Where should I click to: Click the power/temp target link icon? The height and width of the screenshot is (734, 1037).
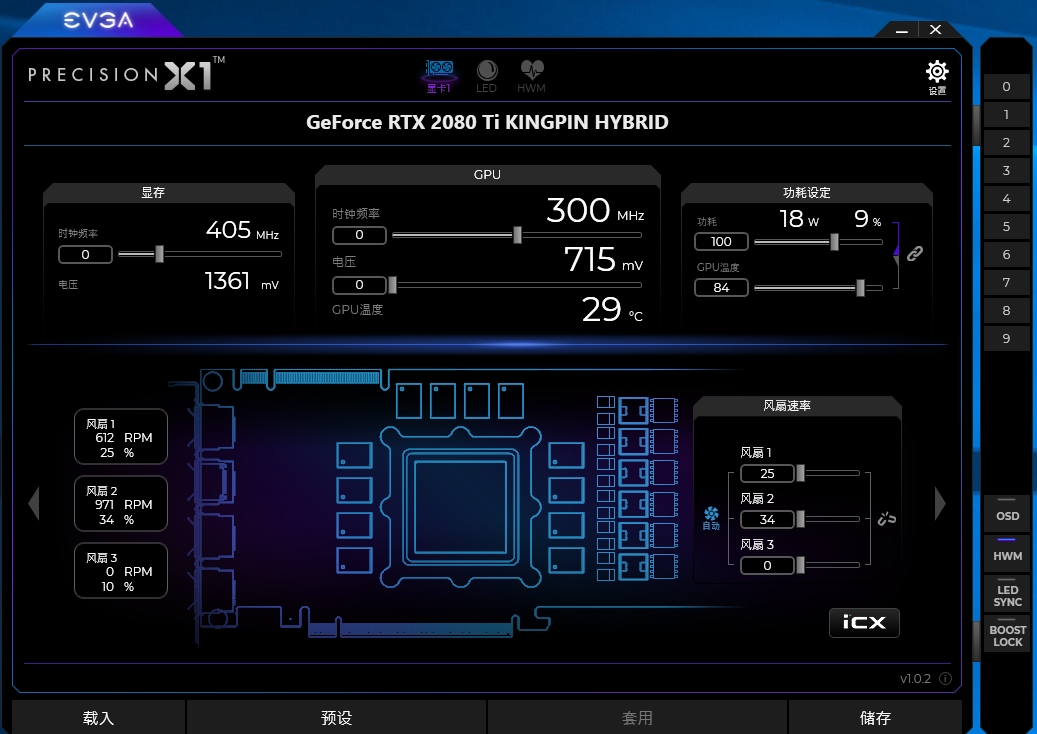coord(915,253)
